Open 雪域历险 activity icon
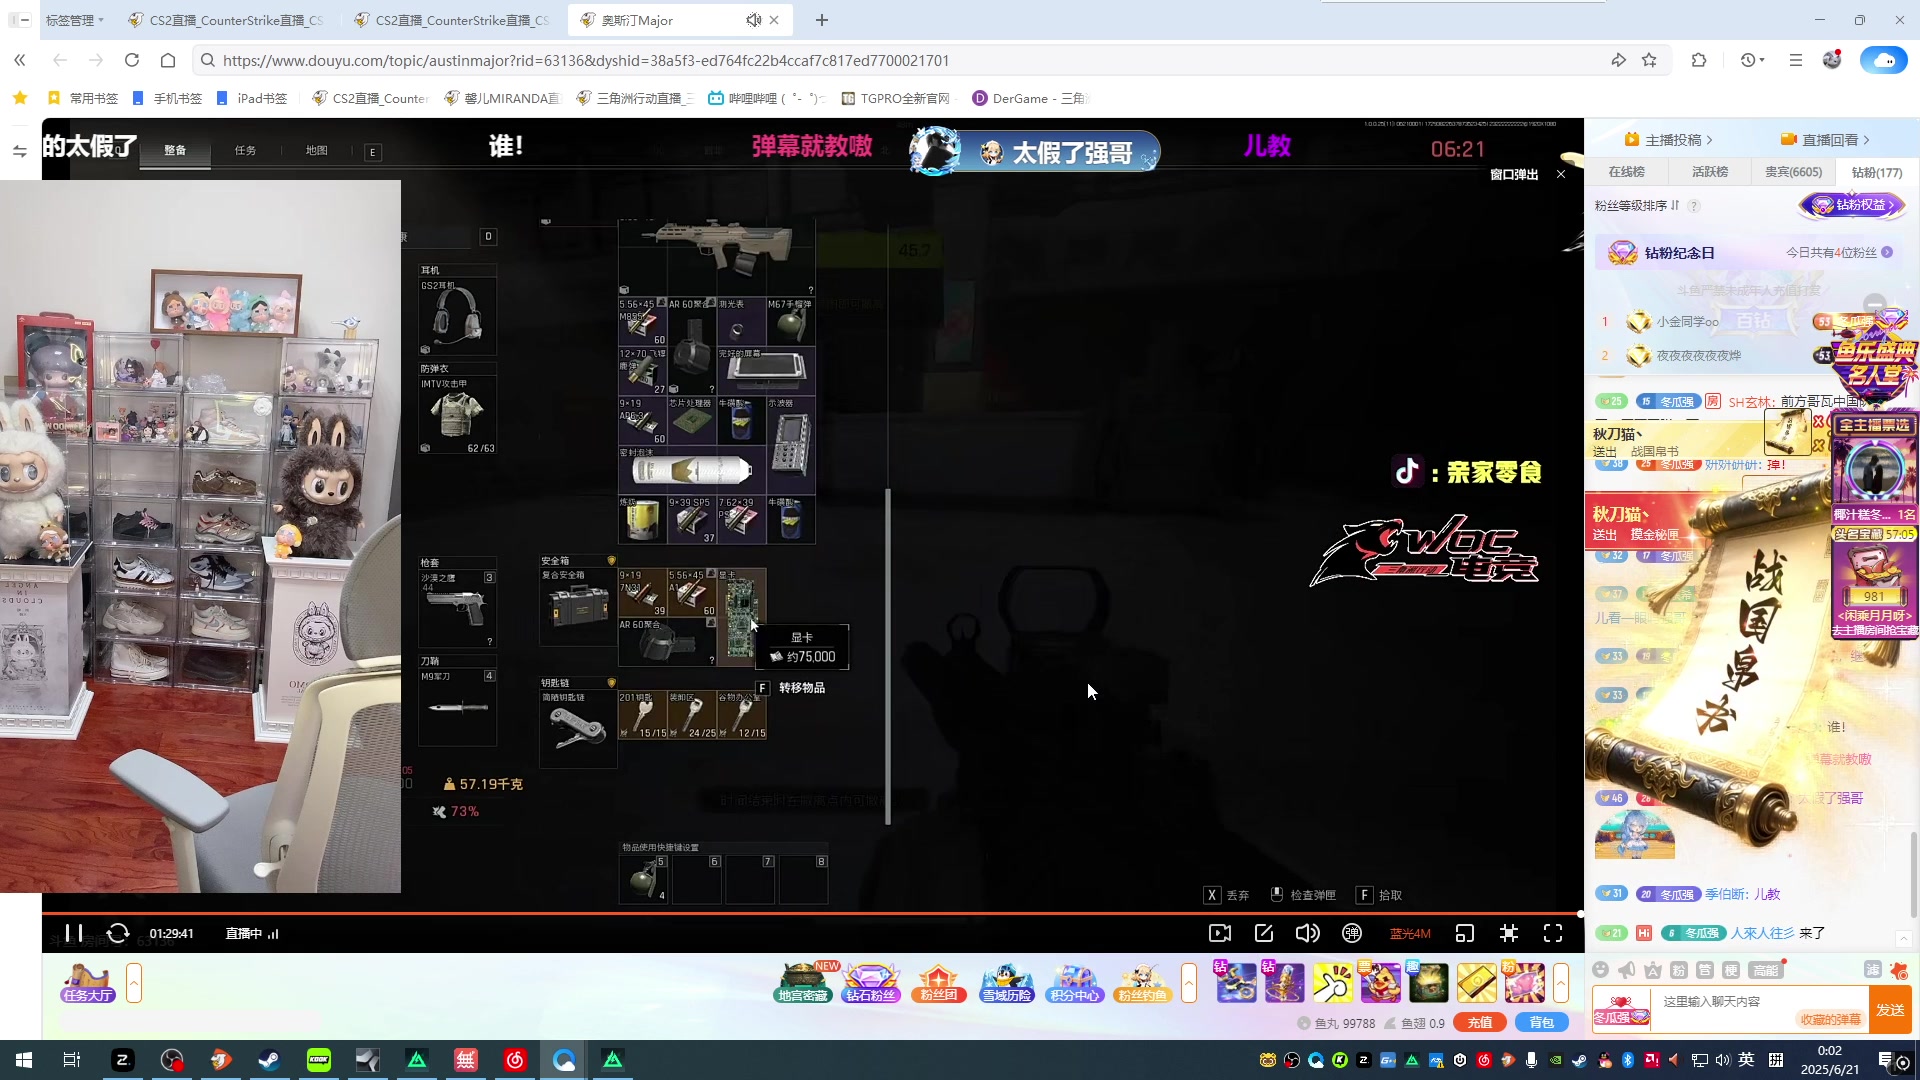The height and width of the screenshot is (1080, 1920). [1007, 984]
